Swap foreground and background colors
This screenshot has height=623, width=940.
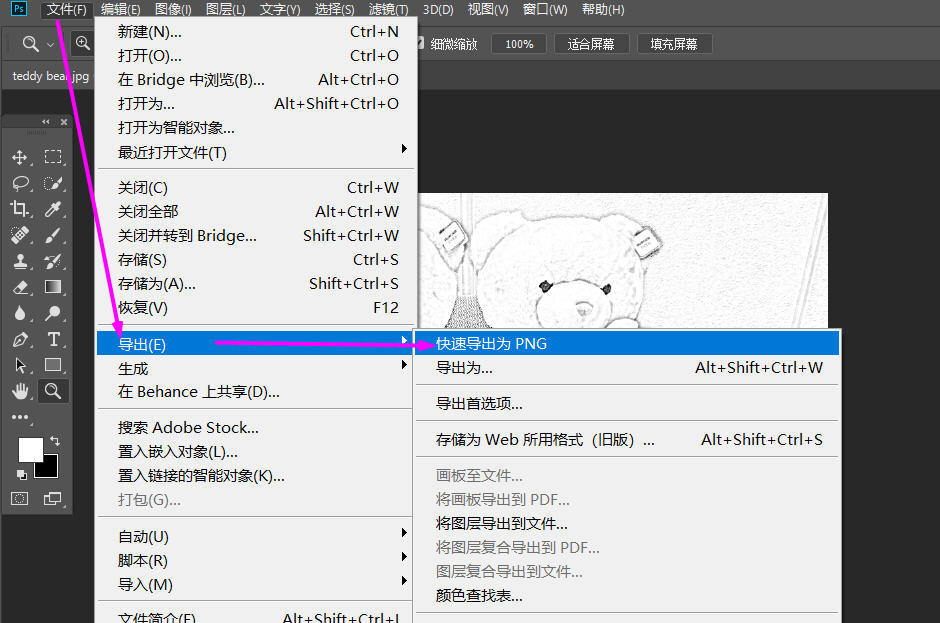[55, 441]
